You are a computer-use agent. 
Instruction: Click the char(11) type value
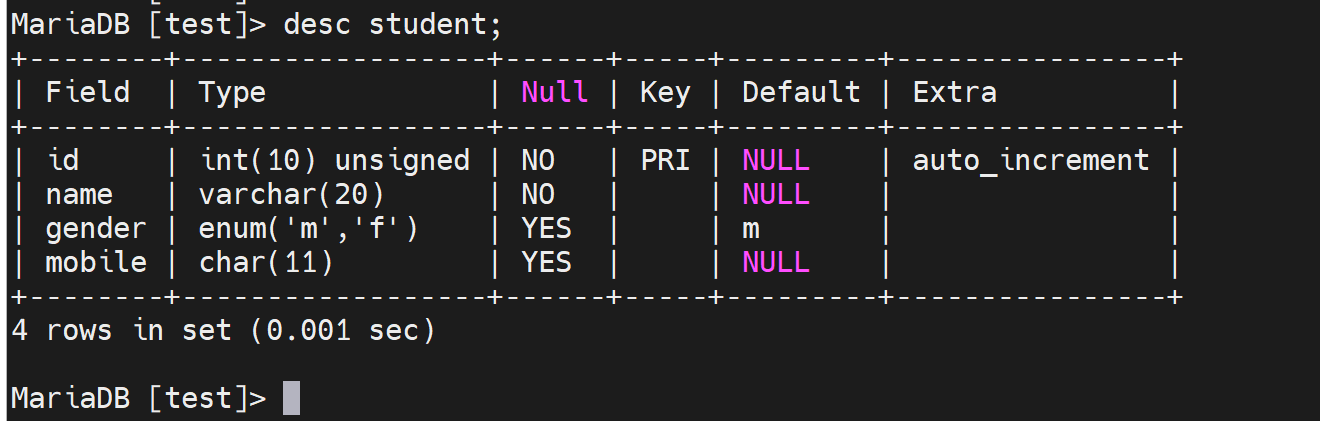[266, 262]
